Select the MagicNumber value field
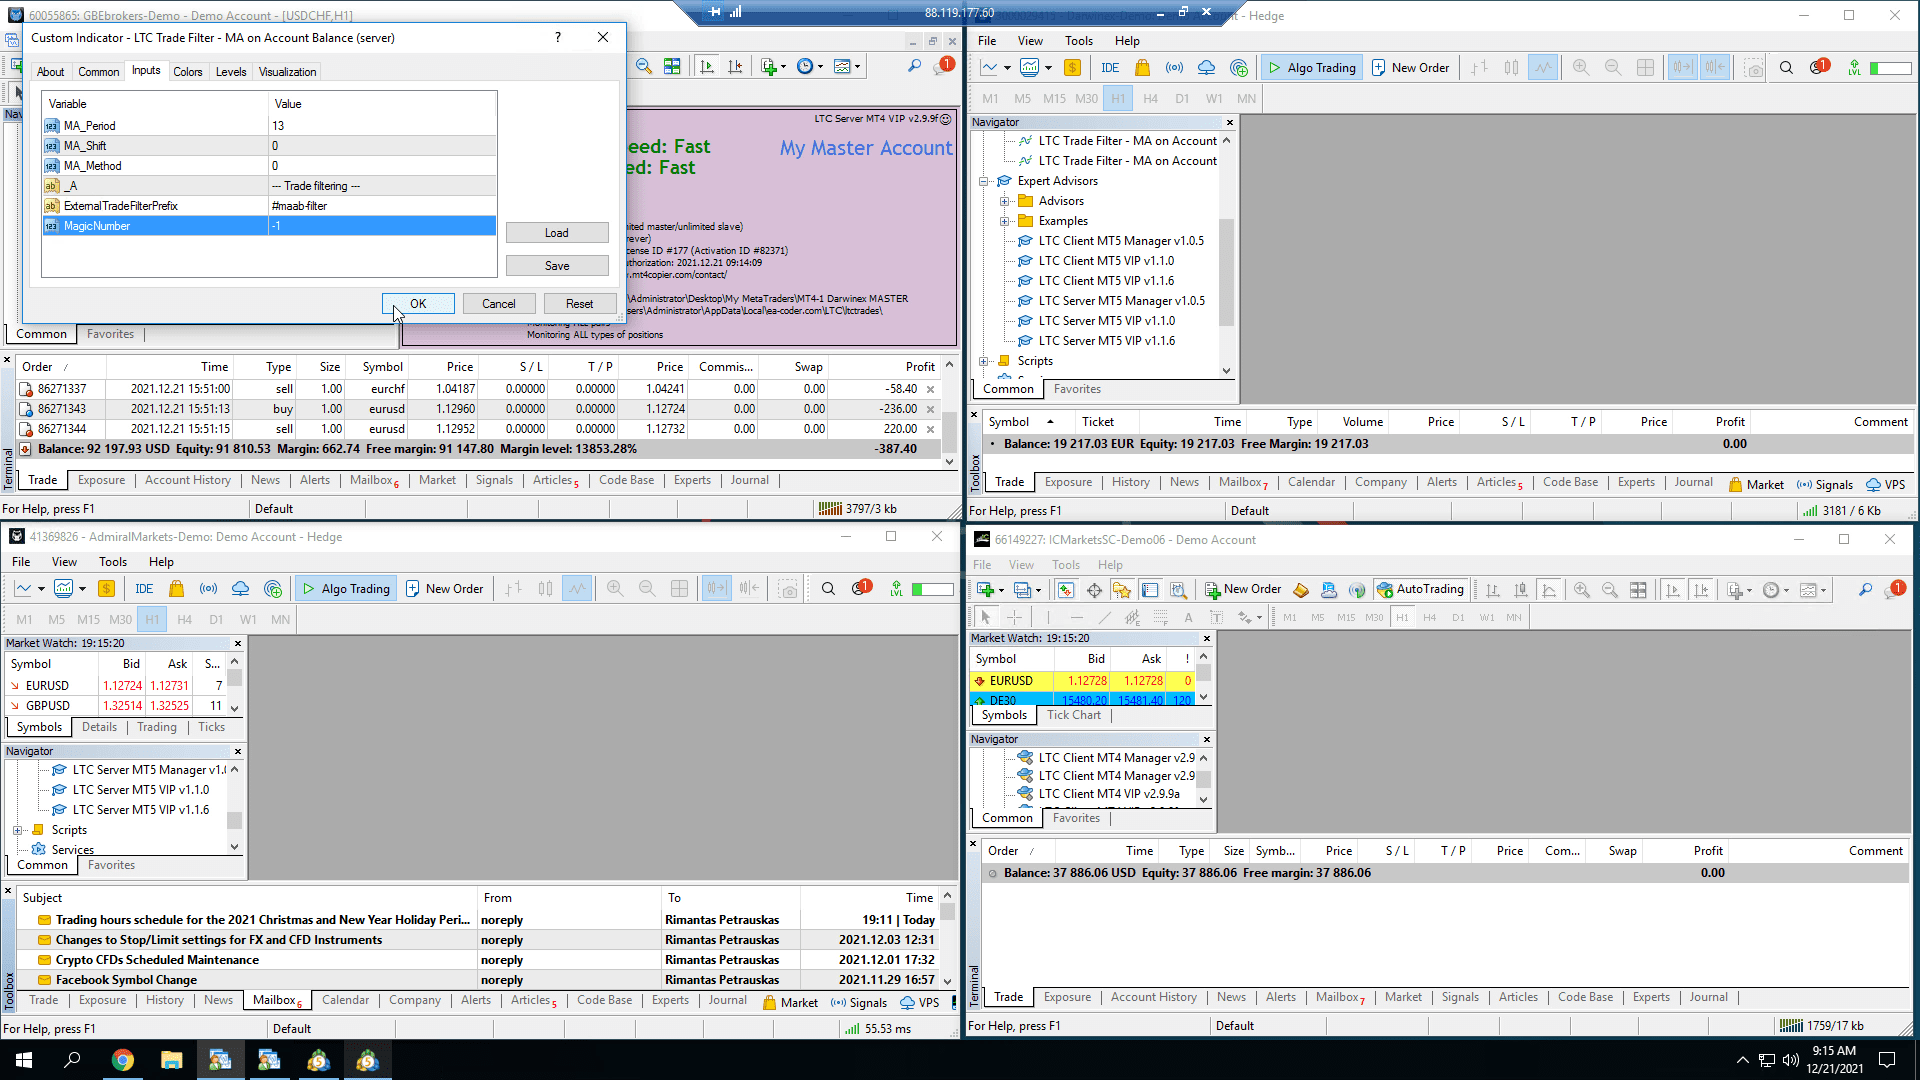1920x1080 pixels. tap(382, 226)
